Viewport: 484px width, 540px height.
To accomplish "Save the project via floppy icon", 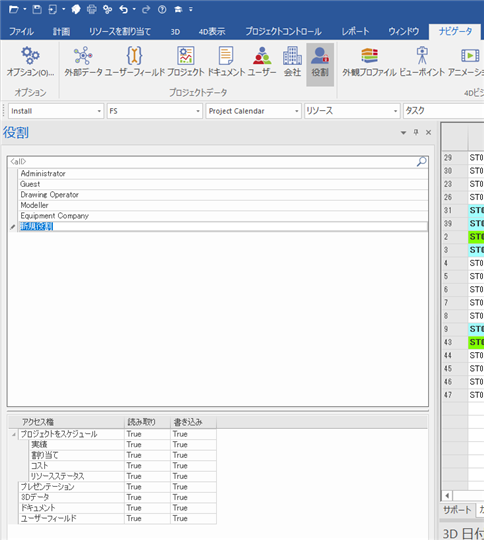I will pos(37,9).
